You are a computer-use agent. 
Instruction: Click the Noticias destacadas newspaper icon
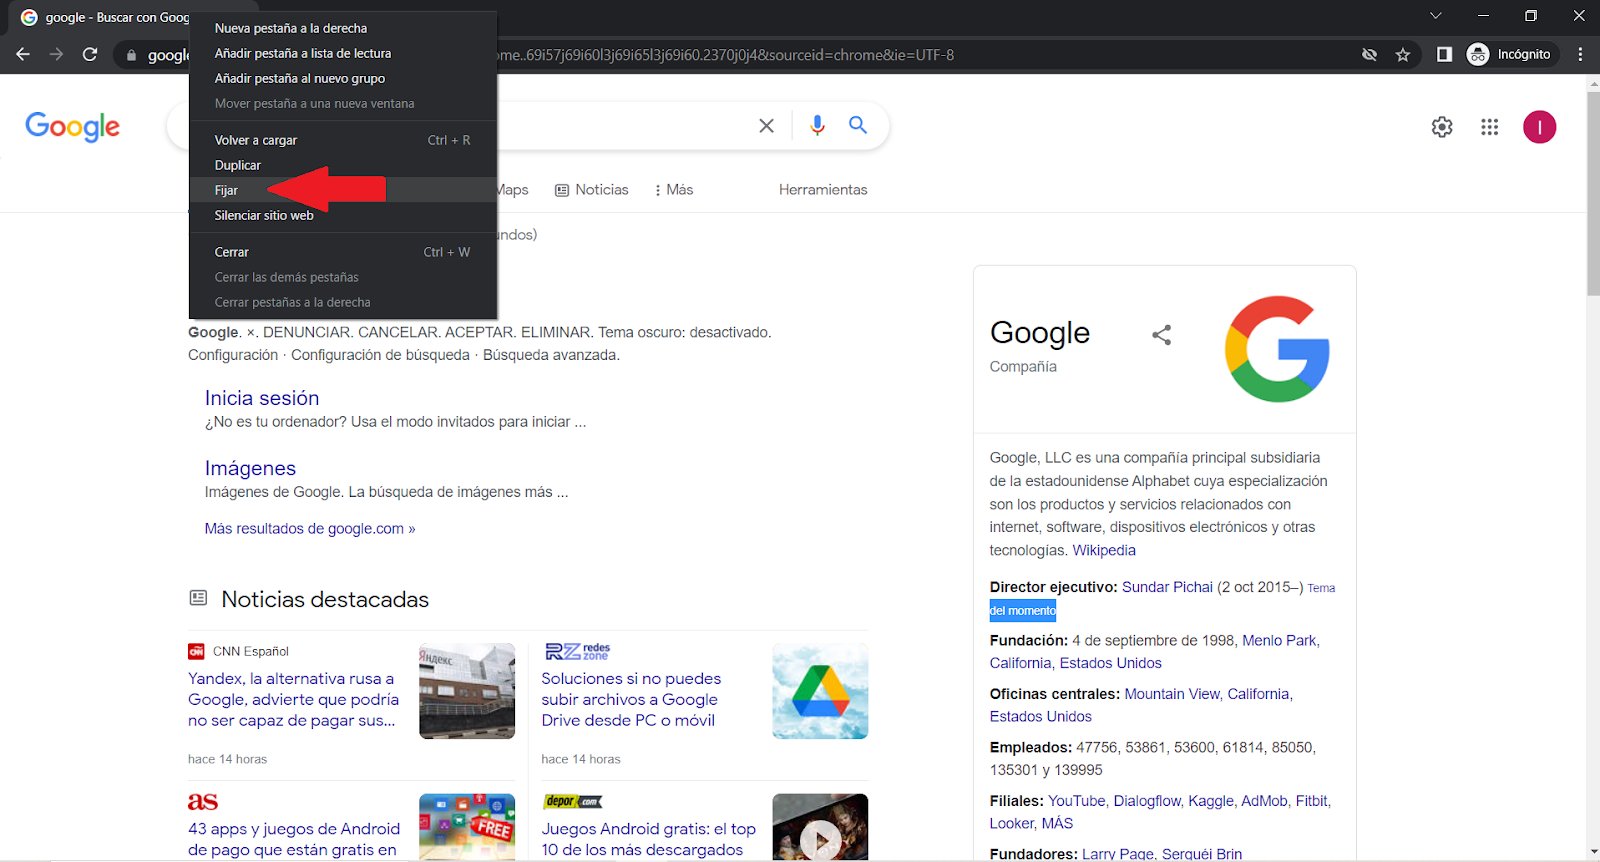click(198, 598)
